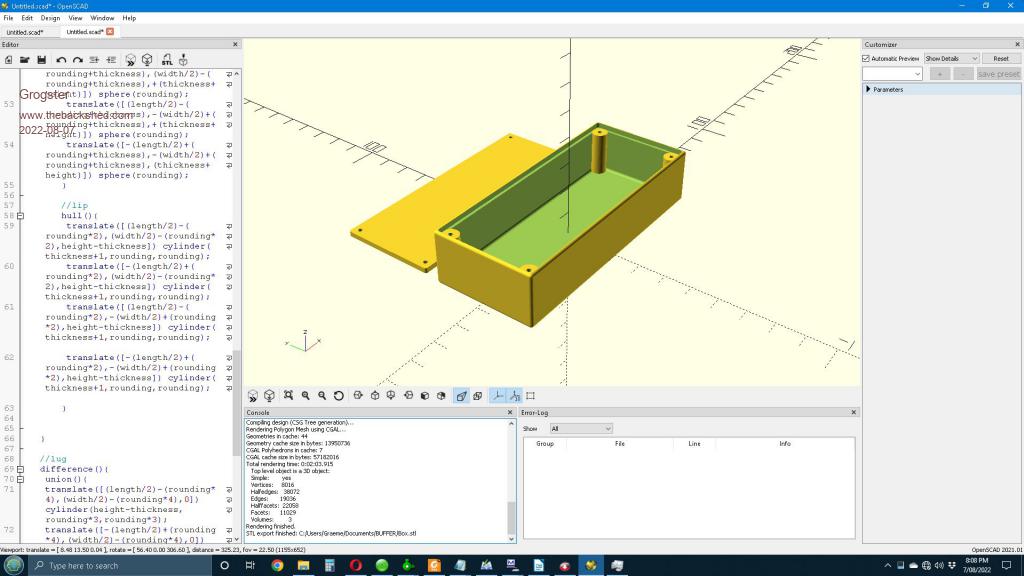Uncheck the Automatic Preview checkbox

coord(866,59)
